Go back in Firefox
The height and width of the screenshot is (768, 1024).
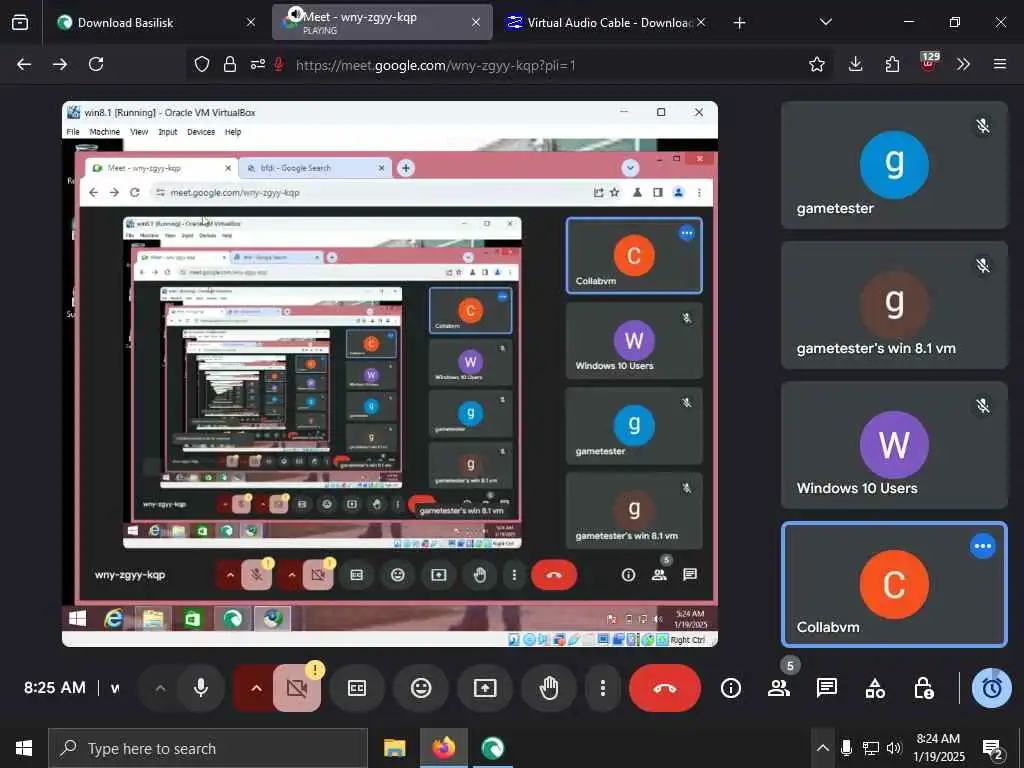tap(24, 64)
